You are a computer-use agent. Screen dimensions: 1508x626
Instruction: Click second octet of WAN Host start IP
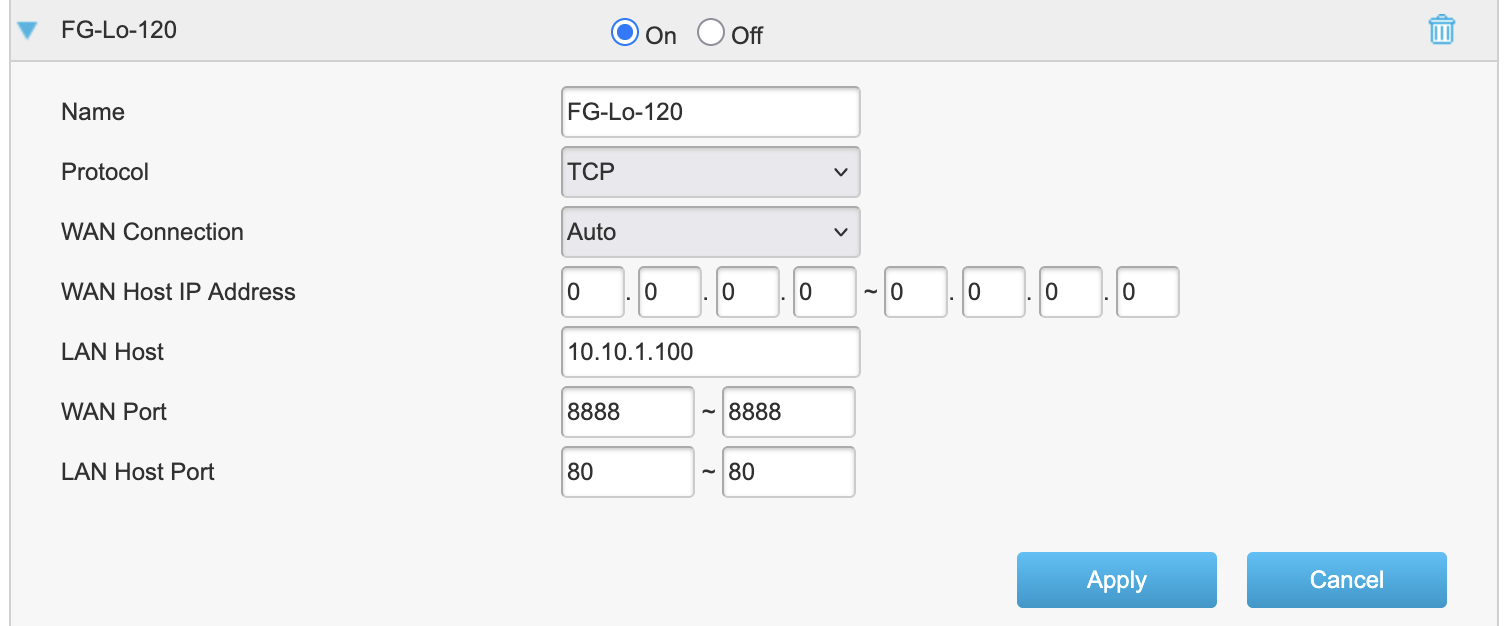click(x=670, y=292)
